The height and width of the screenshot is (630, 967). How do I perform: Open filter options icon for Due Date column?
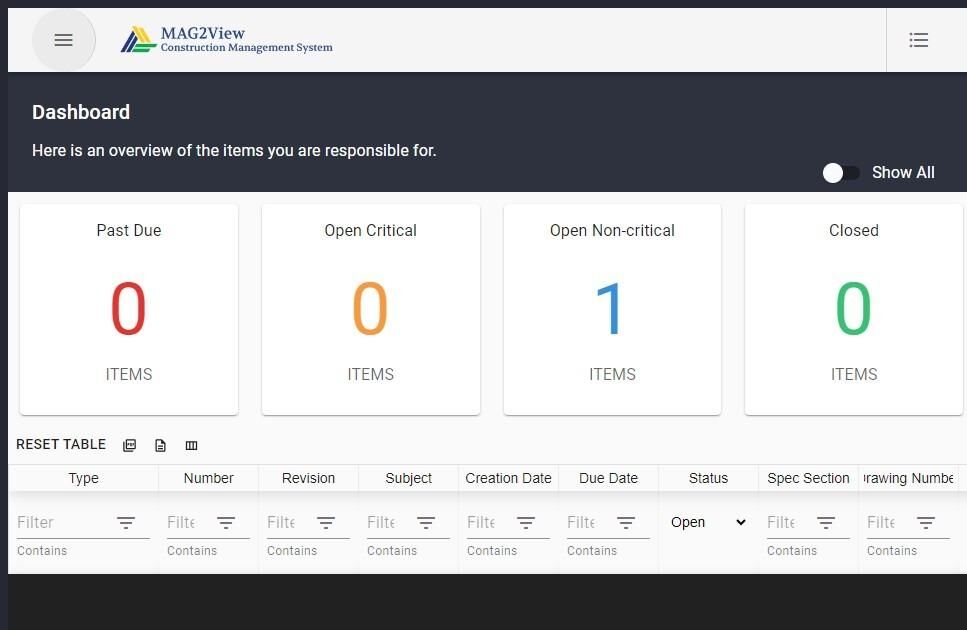[x=625, y=523]
